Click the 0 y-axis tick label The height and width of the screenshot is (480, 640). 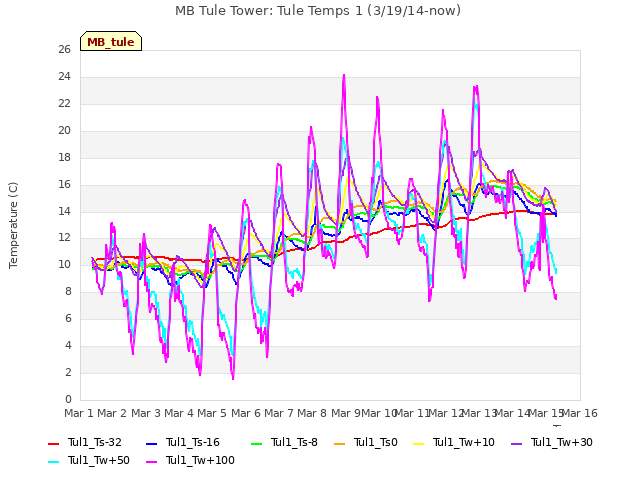[68, 400]
